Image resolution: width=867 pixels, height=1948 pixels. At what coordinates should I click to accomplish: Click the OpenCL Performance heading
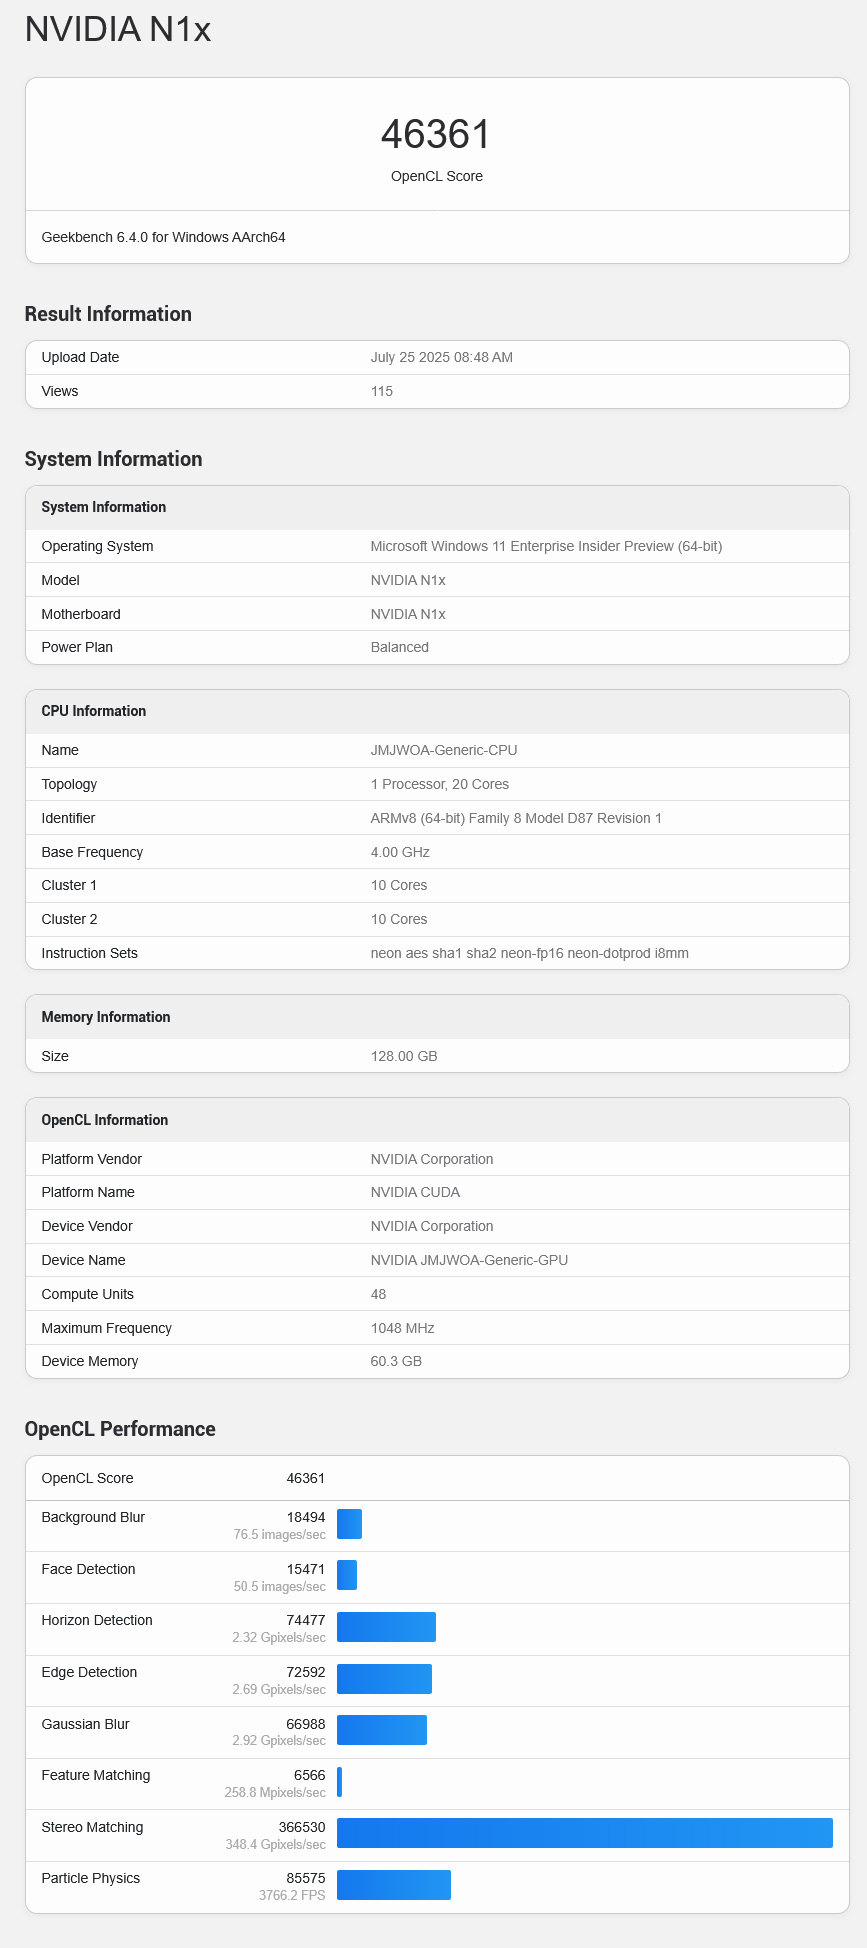pyautogui.click(x=120, y=1429)
